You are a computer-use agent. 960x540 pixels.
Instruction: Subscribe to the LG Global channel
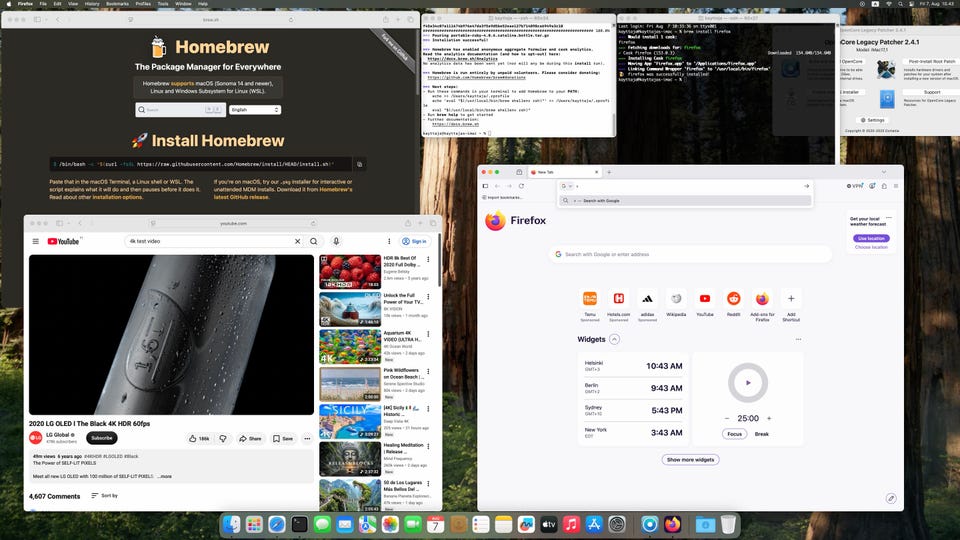click(102, 438)
